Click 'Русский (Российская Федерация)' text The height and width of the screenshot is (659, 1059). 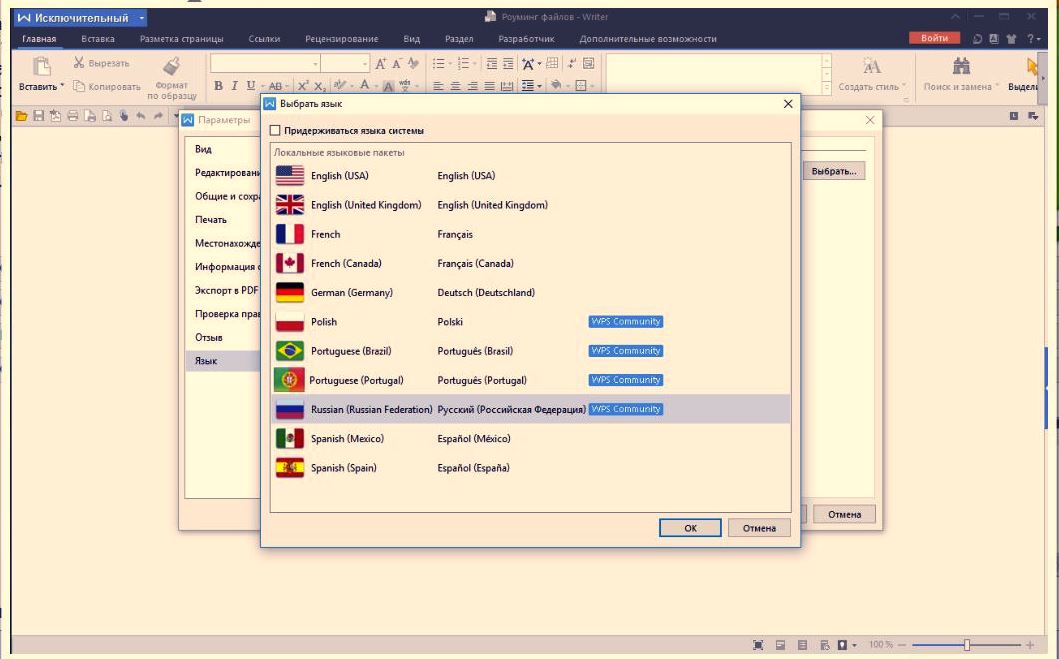(x=511, y=409)
